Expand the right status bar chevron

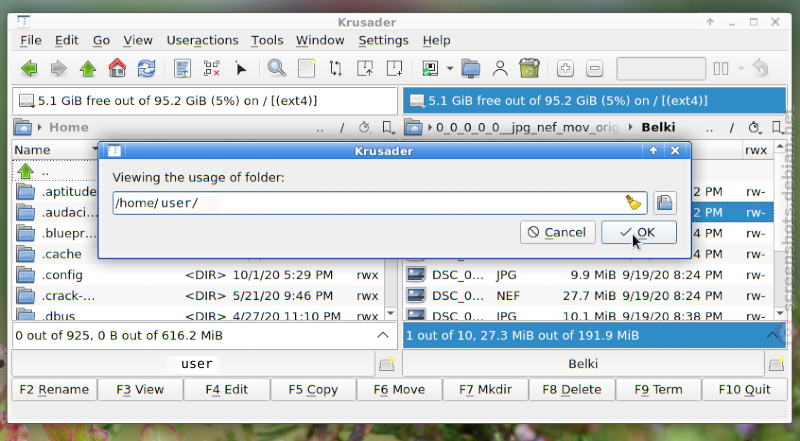click(772, 335)
